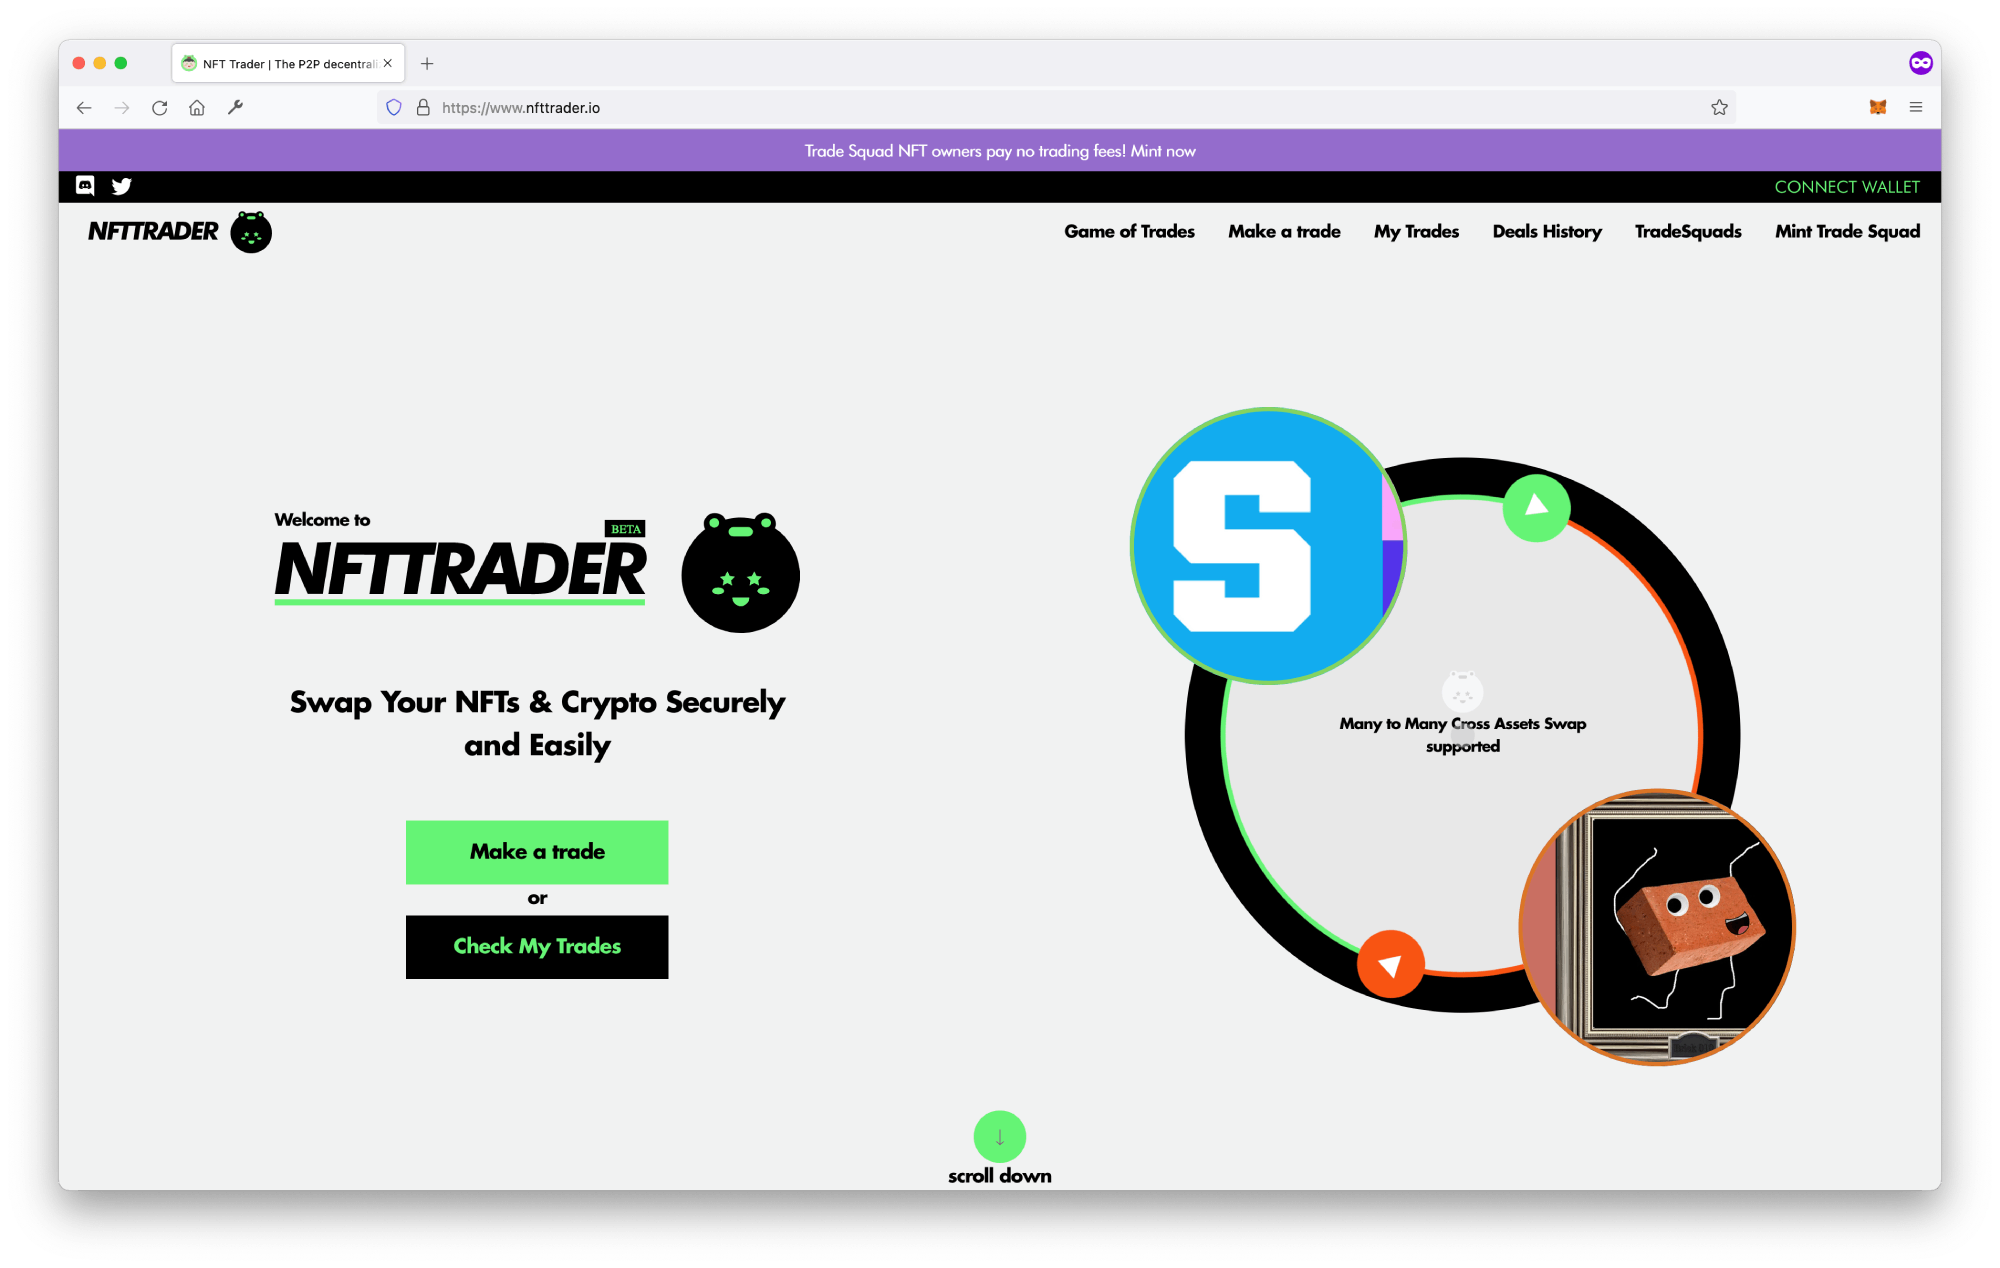
Task: Click the forward play arrow on trade circle
Action: (x=1534, y=509)
